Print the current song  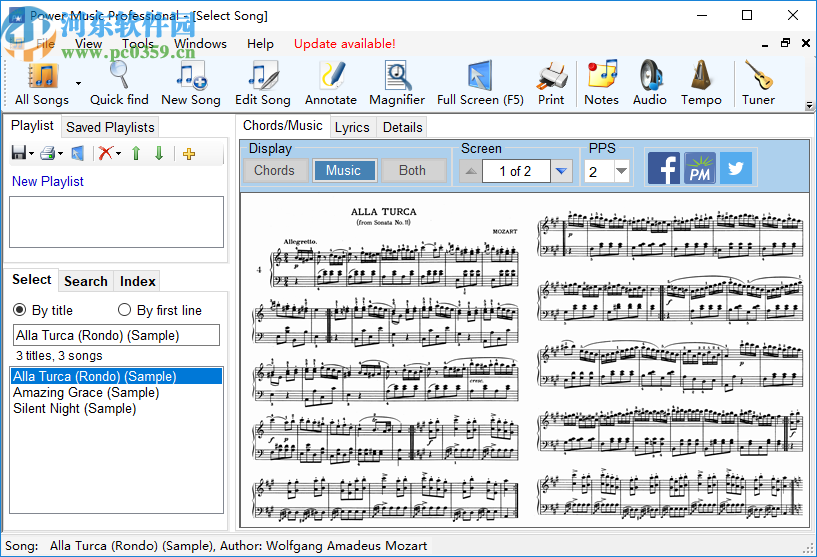[551, 83]
